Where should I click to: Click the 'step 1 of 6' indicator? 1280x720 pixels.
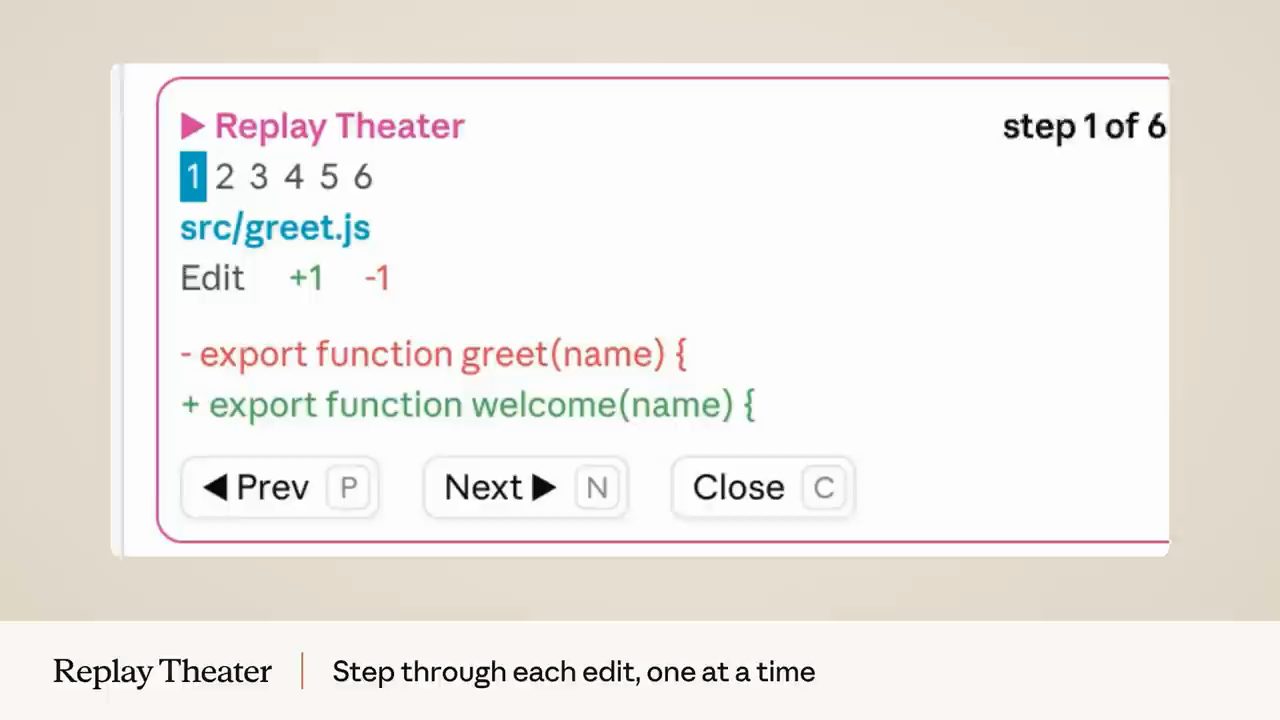click(x=1084, y=126)
